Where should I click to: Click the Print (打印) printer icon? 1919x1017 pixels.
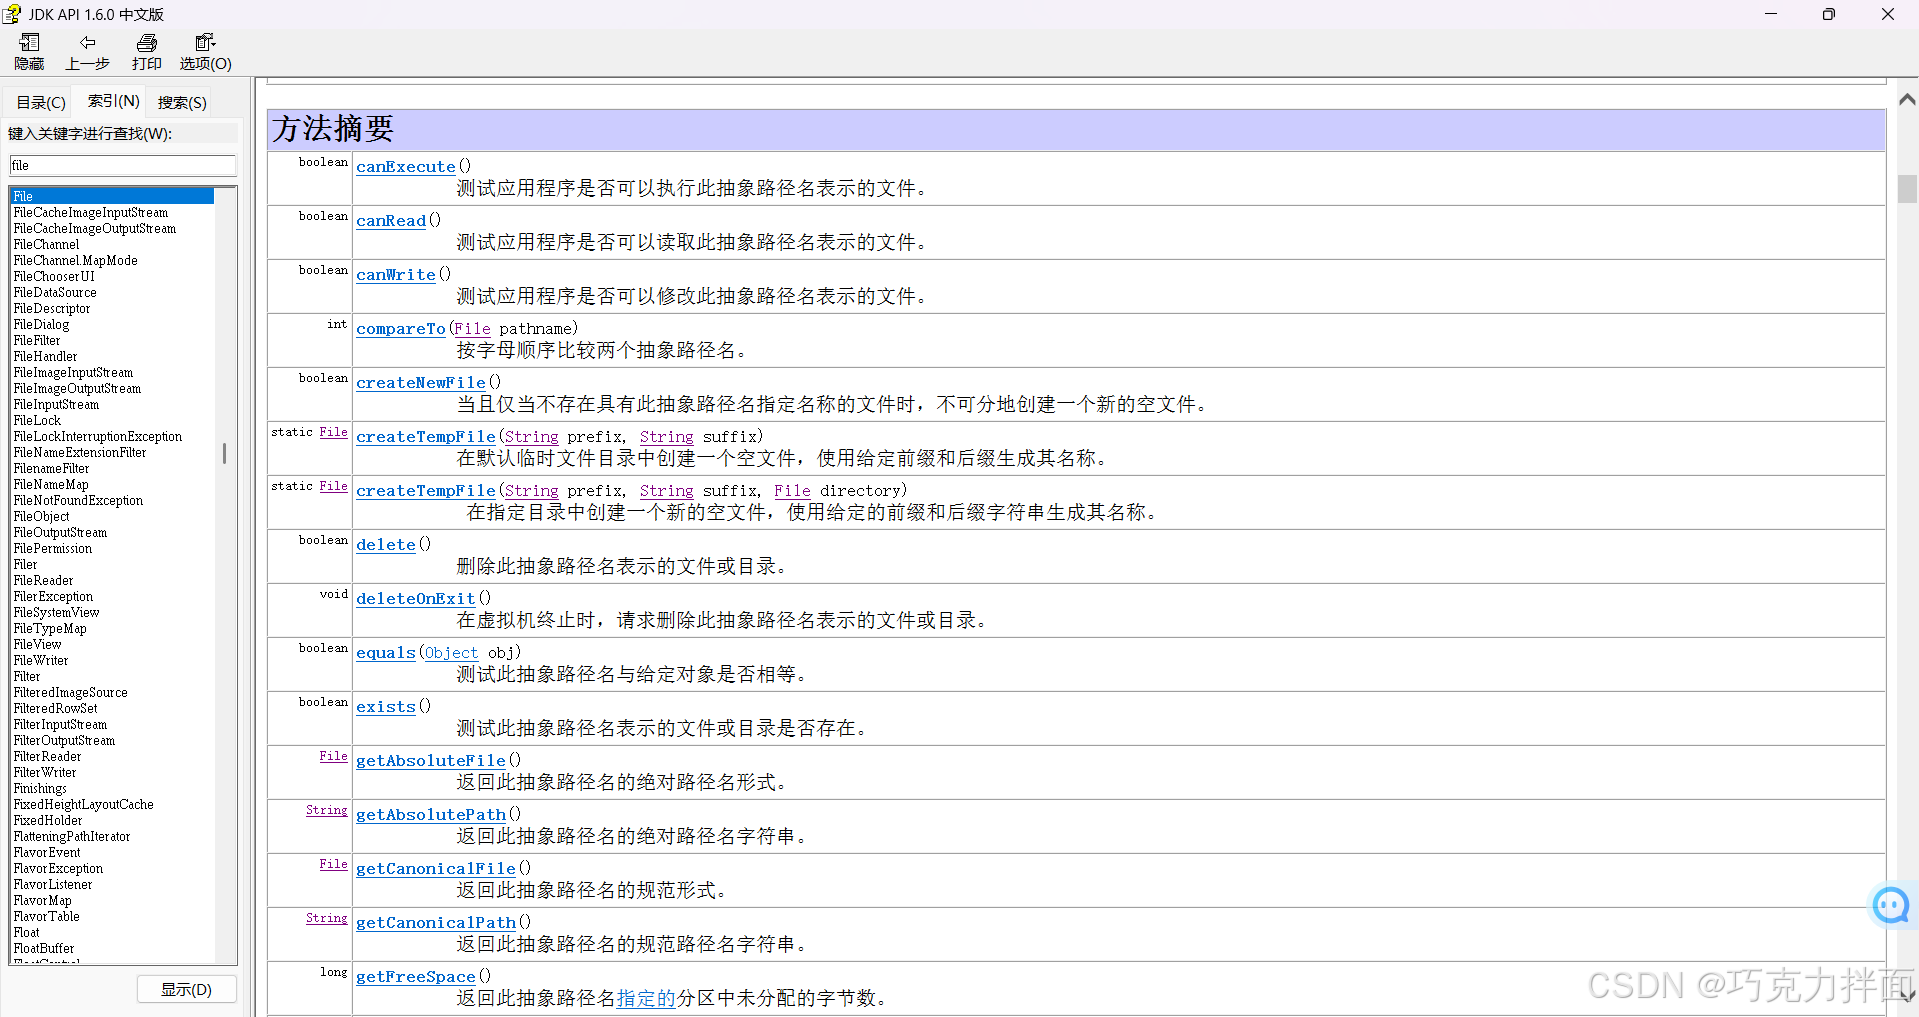[147, 43]
